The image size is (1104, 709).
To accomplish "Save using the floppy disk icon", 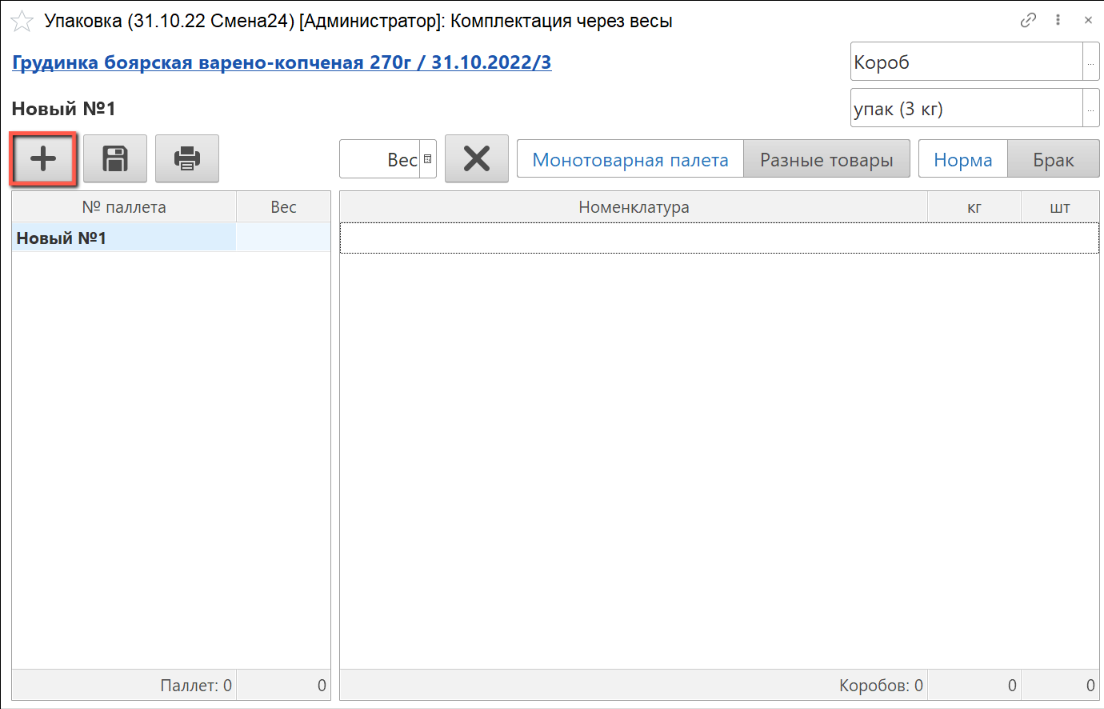I will tap(115, 159).
